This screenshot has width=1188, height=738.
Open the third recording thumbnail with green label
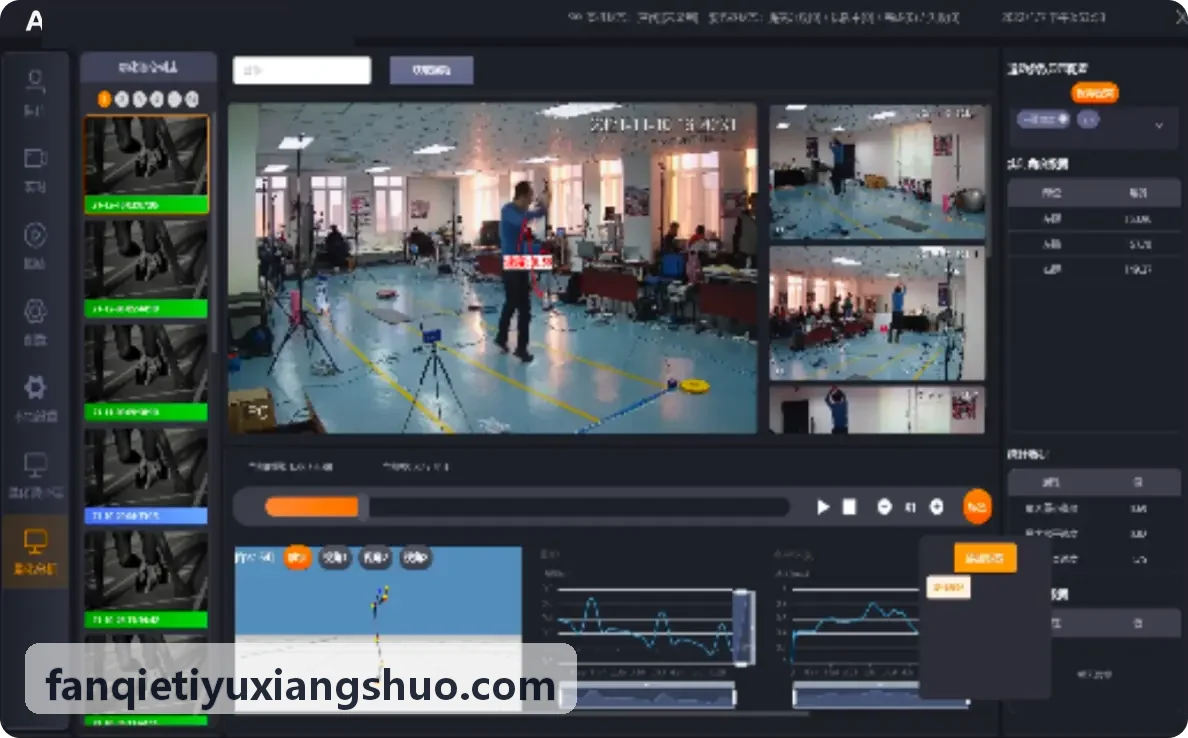(x=146, y=372)
